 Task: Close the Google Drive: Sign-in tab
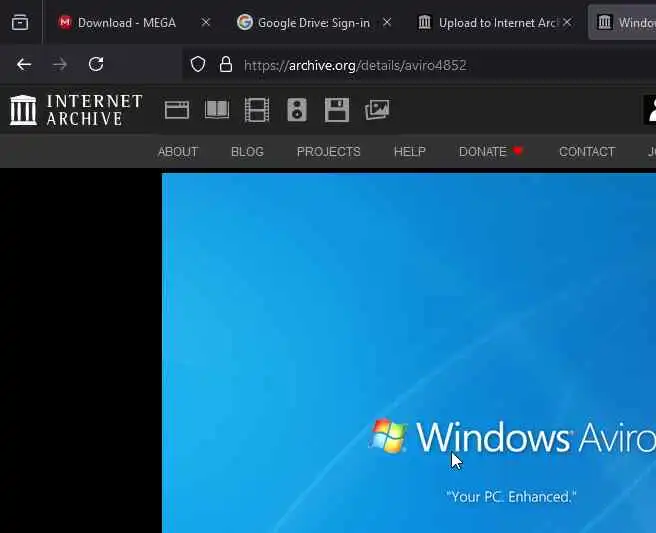click(387, 22)
